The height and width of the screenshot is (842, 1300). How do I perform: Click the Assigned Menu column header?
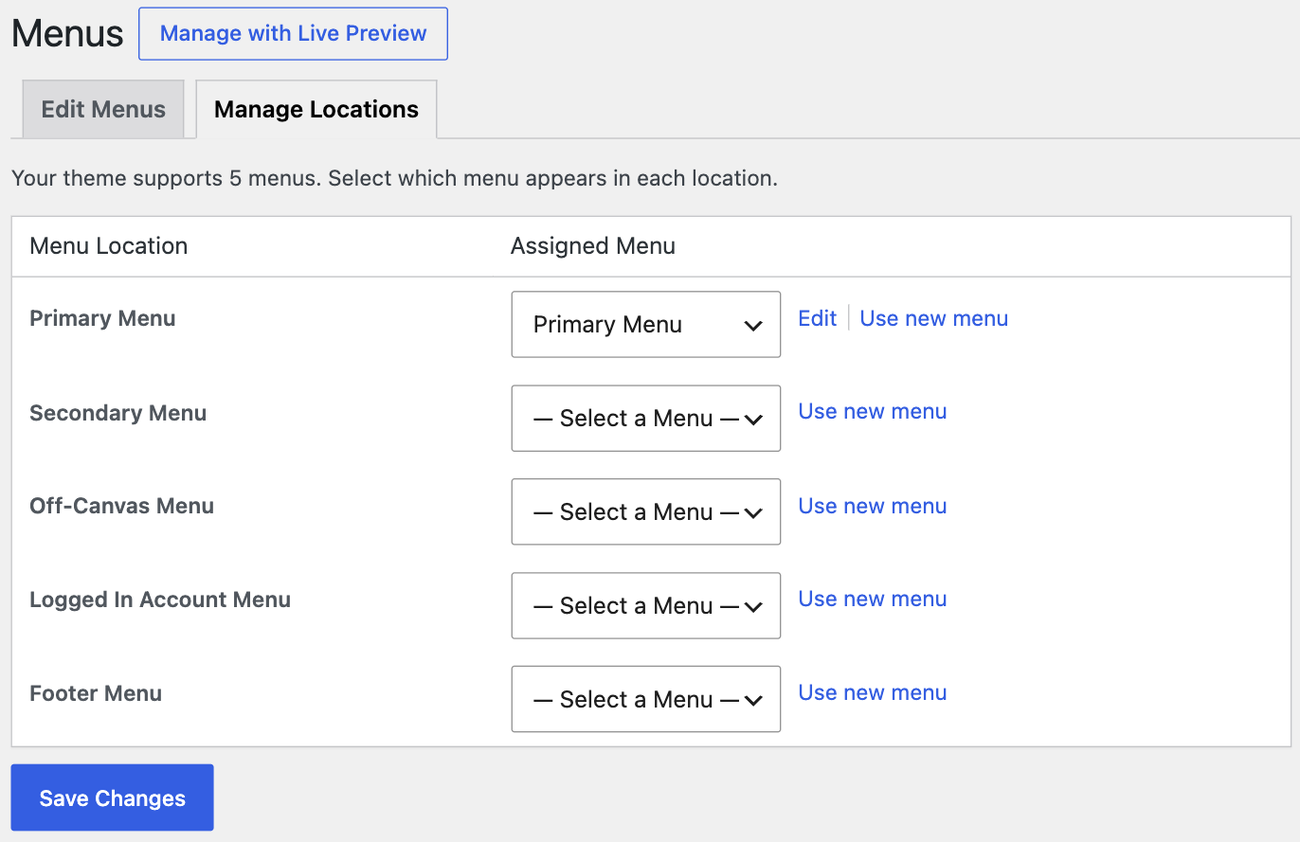(x=593, y=246)
